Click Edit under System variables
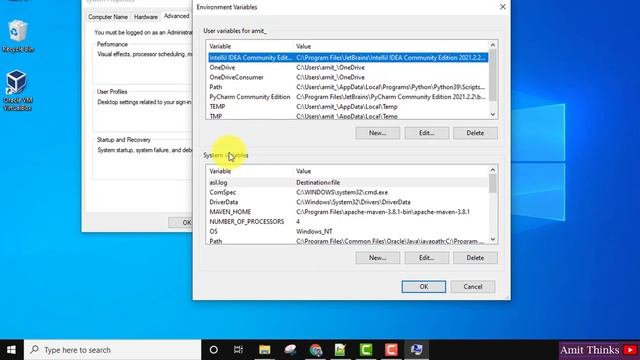The height and width of the screenshot is (360, 640). coord(427,258)
